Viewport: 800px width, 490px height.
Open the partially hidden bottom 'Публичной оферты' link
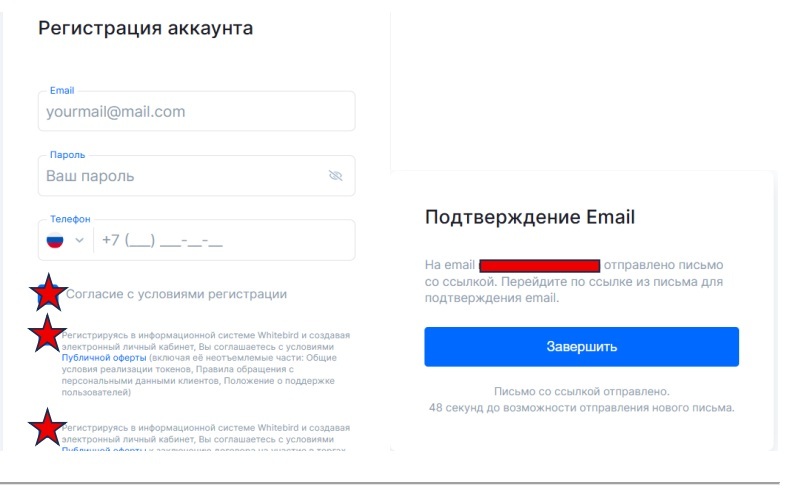click(x=104, y=450)
